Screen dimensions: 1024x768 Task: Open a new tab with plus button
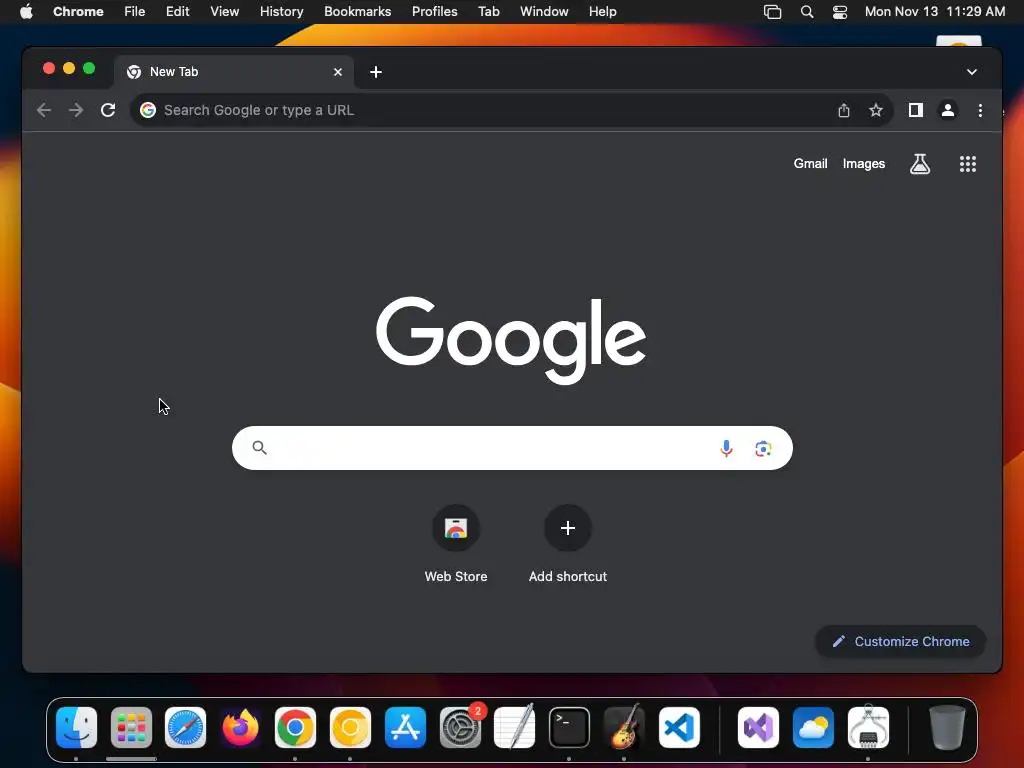tap(376, 72)
